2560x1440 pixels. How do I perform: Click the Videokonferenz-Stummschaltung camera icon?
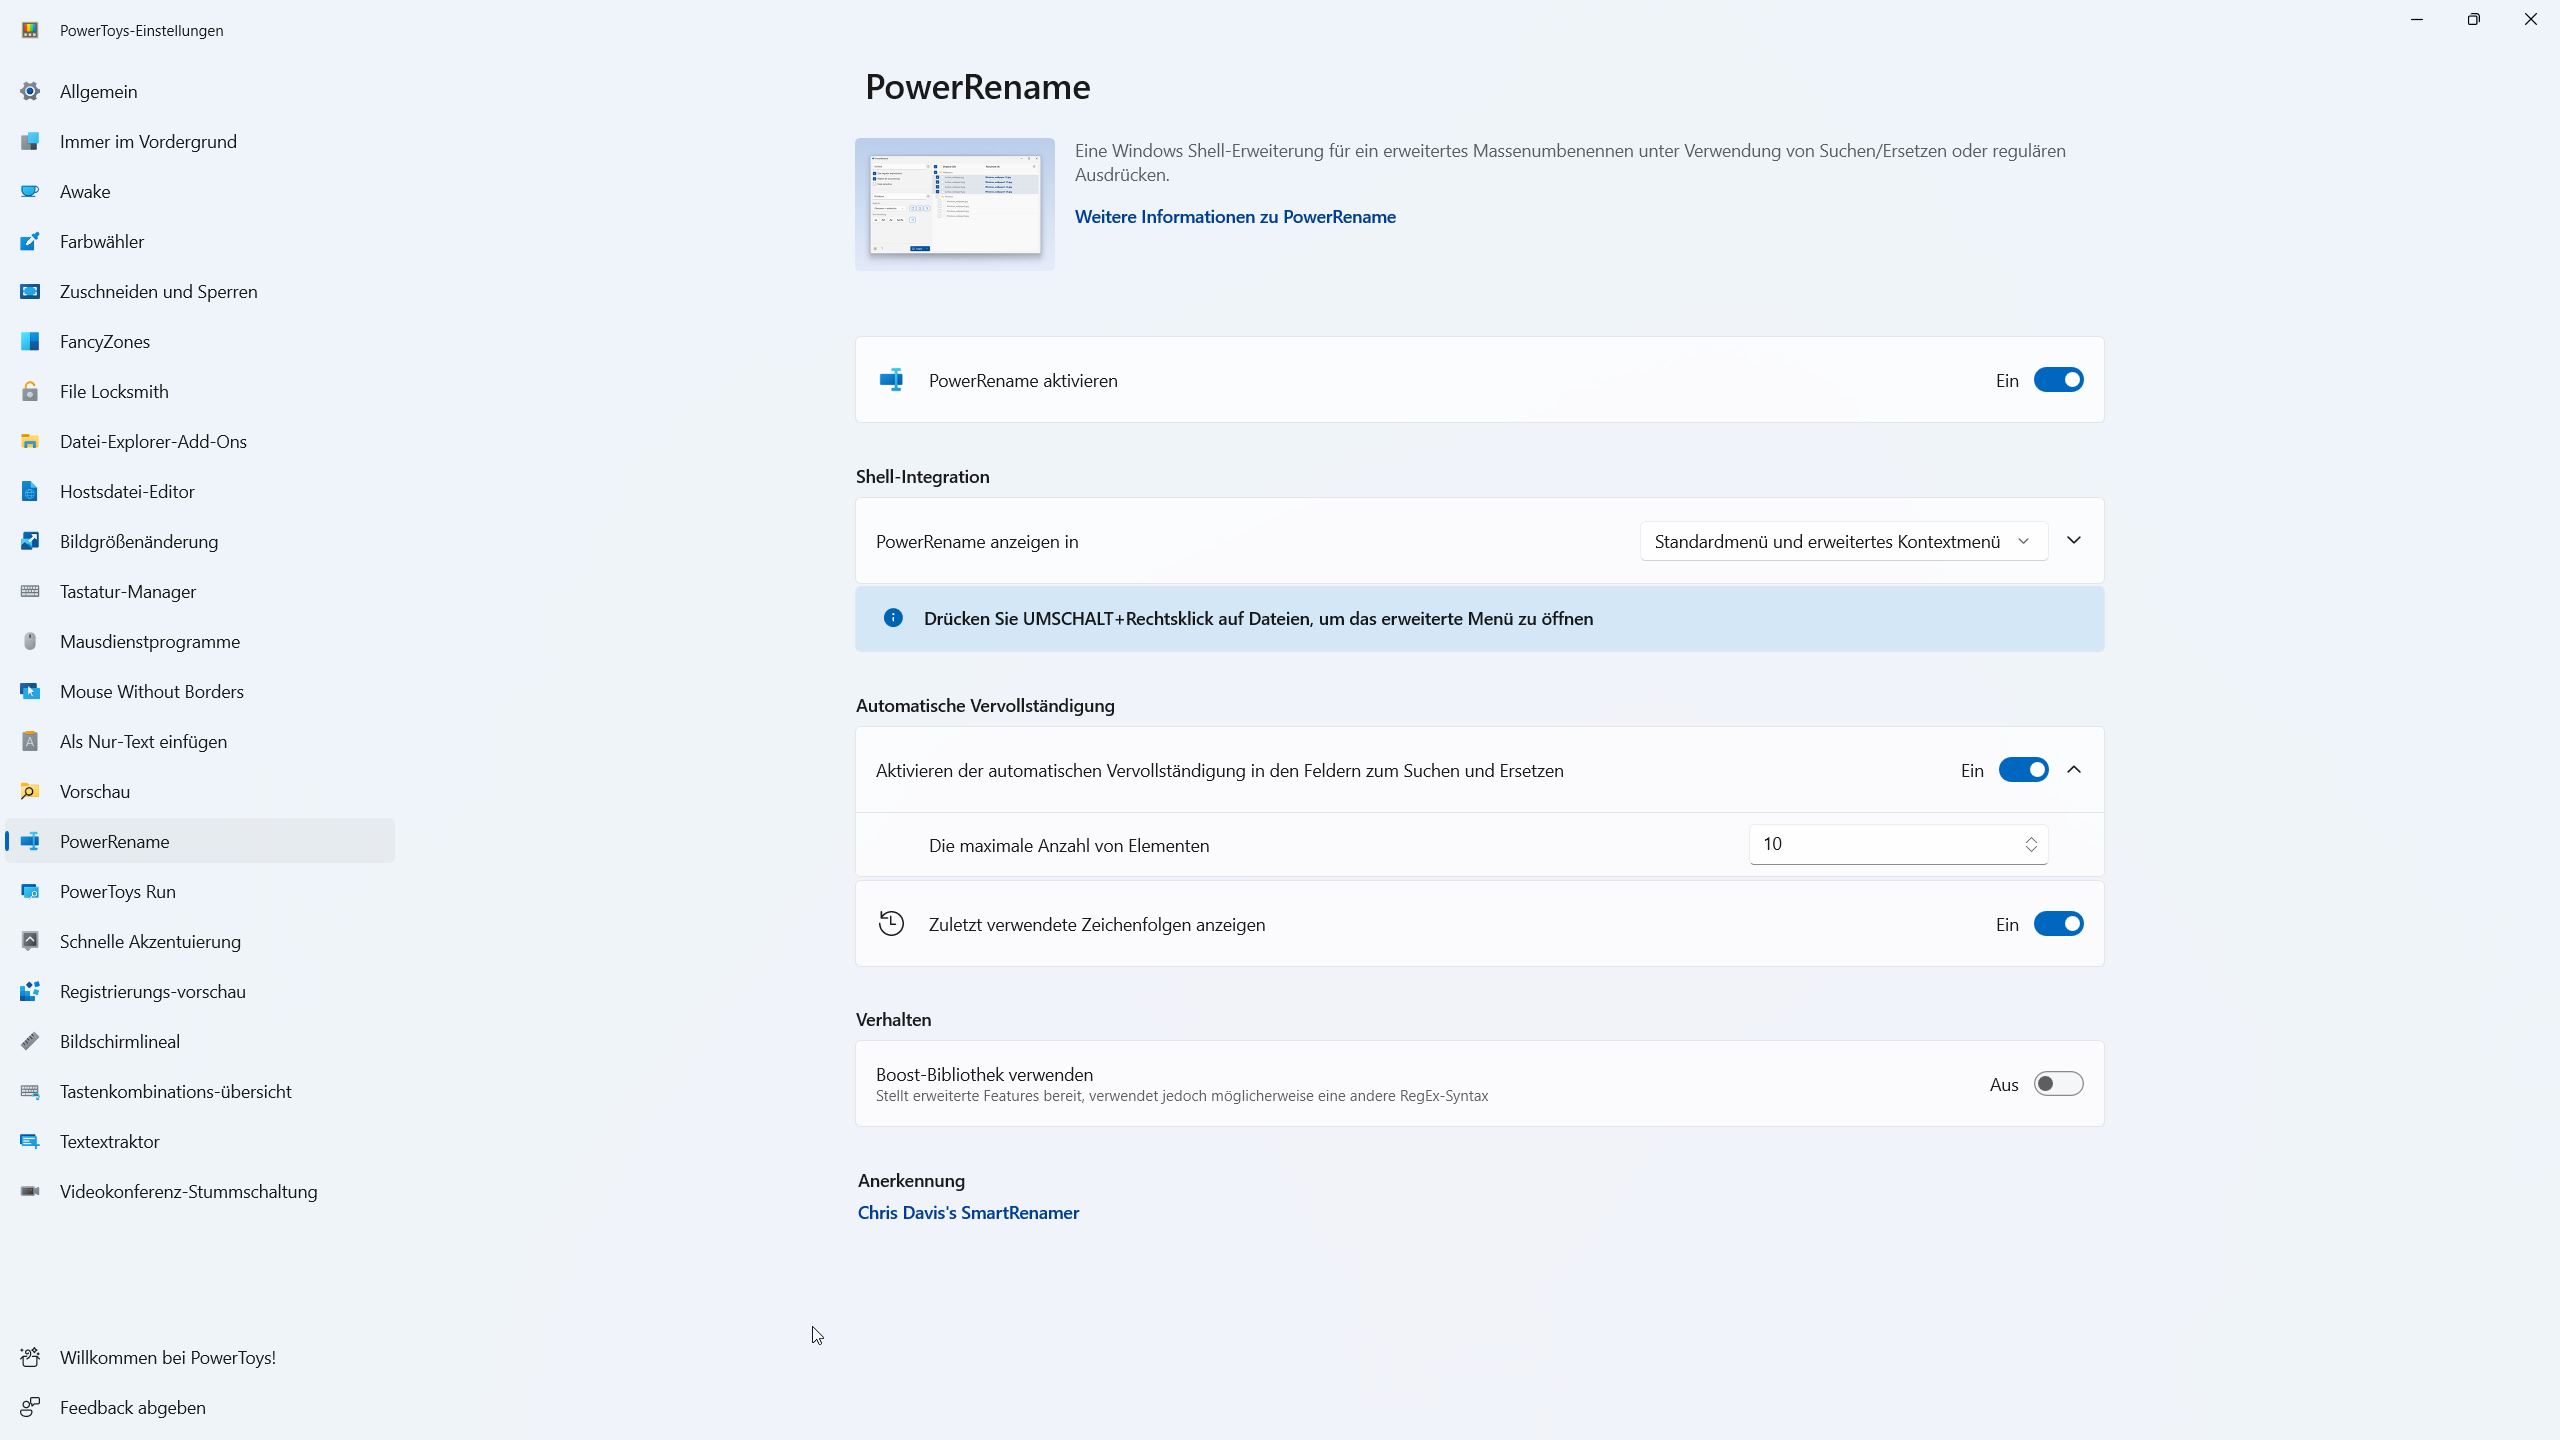click(x=30, y=1192)
